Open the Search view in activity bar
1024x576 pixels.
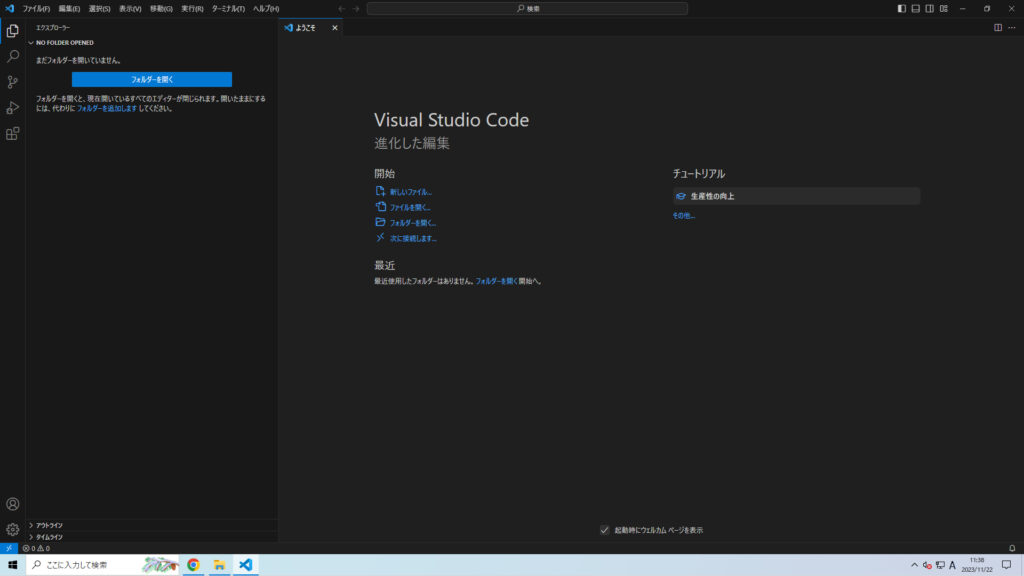(x=12, y=56)
